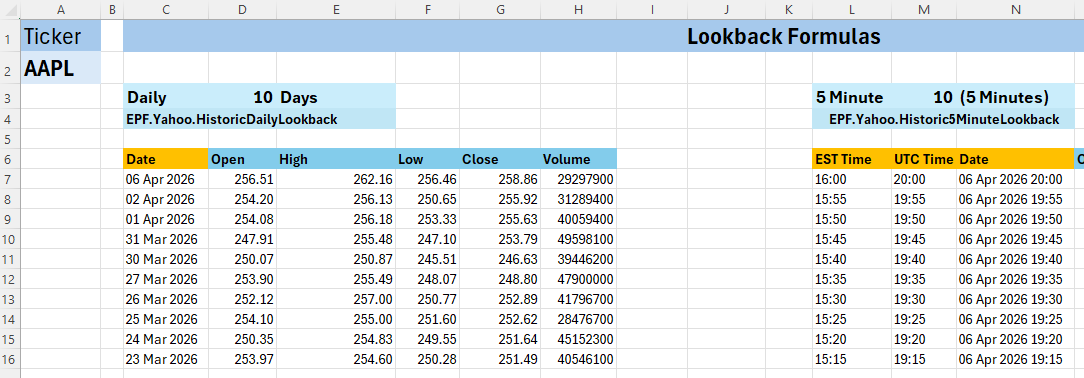Click the EST Time header cell
Image resolution: width=1084 pixels, height=378 pixels.
point(852,160)
